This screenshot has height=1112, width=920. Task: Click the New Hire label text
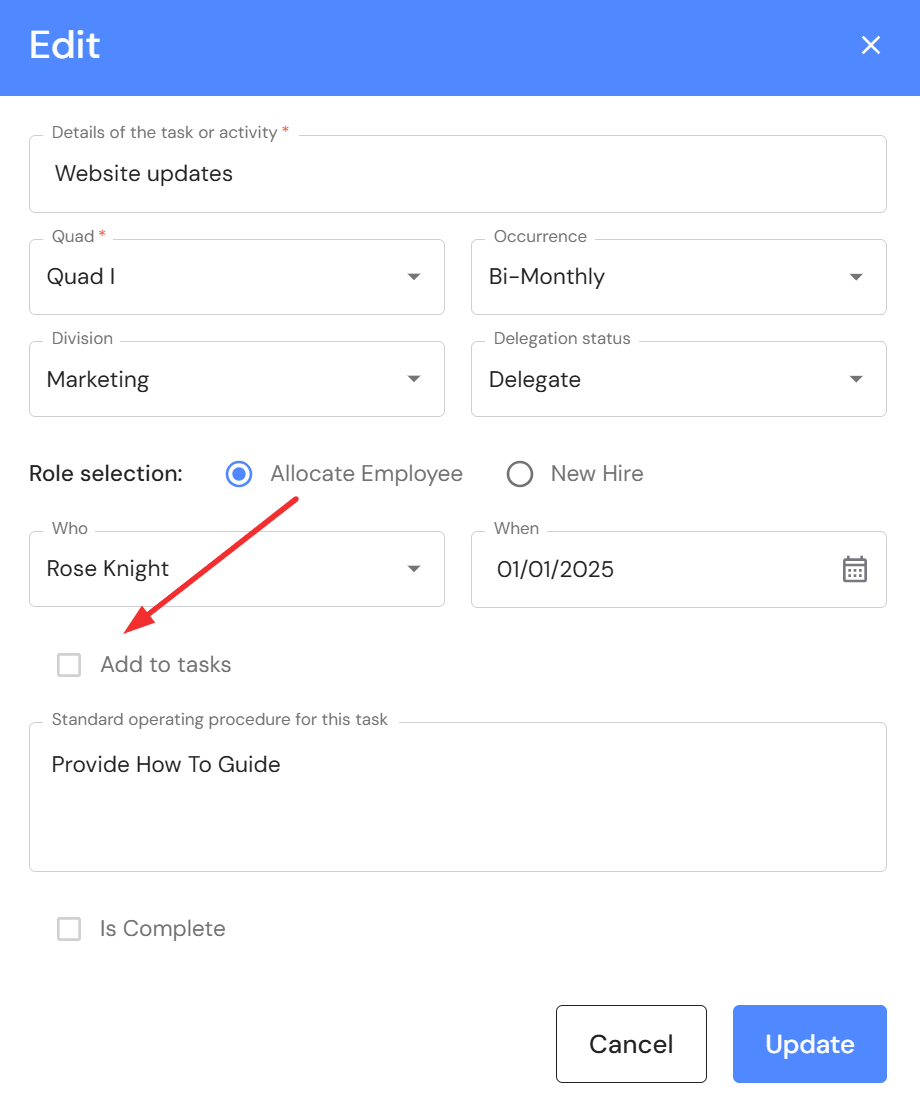coord(597,474)
